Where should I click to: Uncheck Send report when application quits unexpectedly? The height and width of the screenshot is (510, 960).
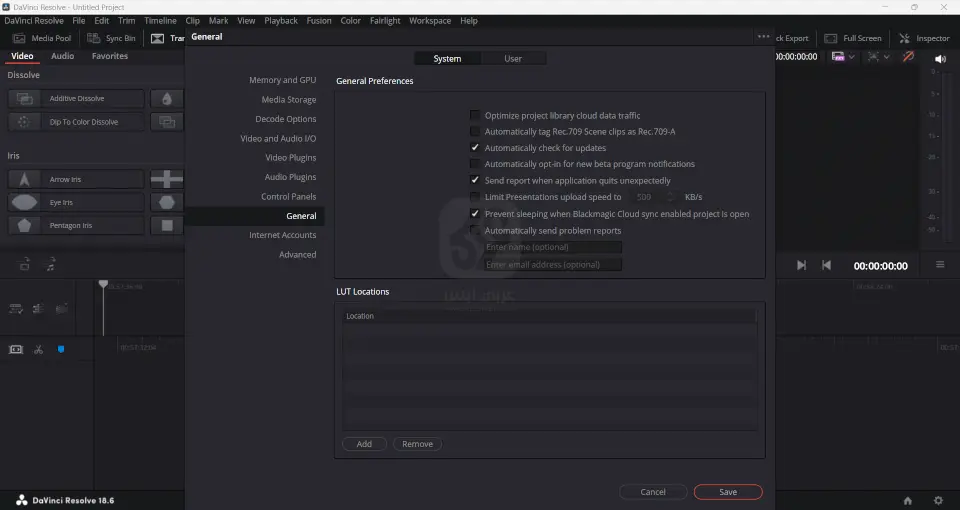474,180
